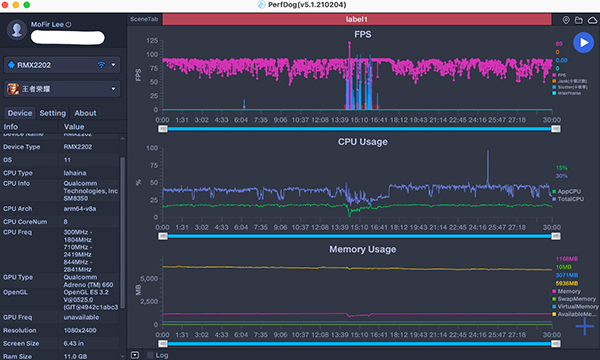Screen dimensions: 600x360
Task: Enable the Log checkbox
Action: (x=150, y=355)
